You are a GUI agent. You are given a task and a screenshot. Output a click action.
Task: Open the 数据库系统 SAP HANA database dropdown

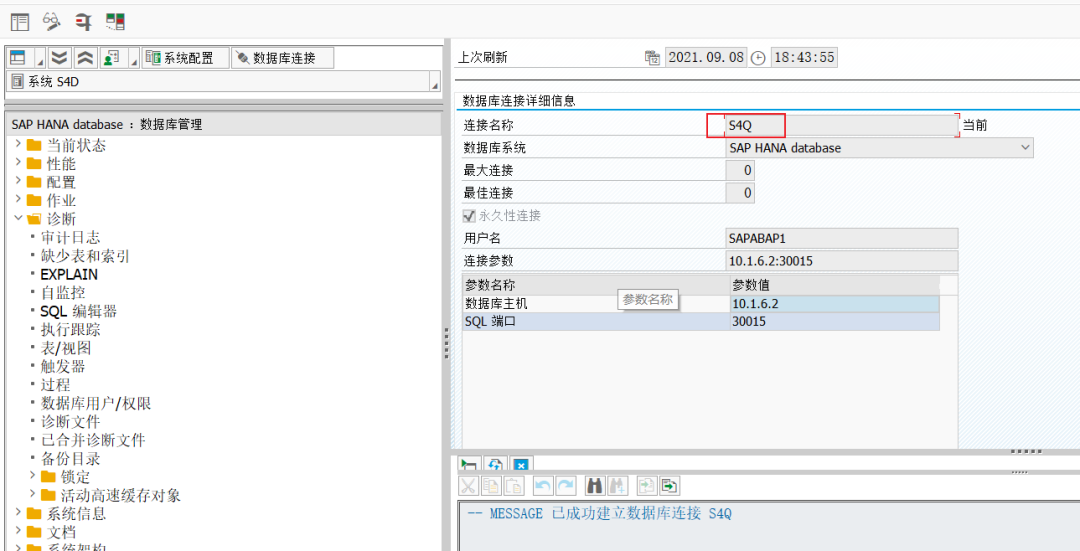coord(1025,147)
